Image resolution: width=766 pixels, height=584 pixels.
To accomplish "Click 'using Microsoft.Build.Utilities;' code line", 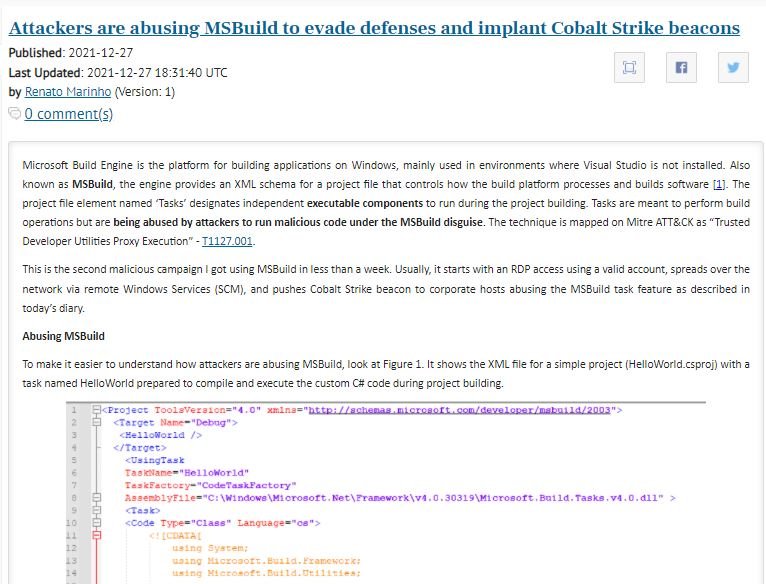I will pos(266,573).
